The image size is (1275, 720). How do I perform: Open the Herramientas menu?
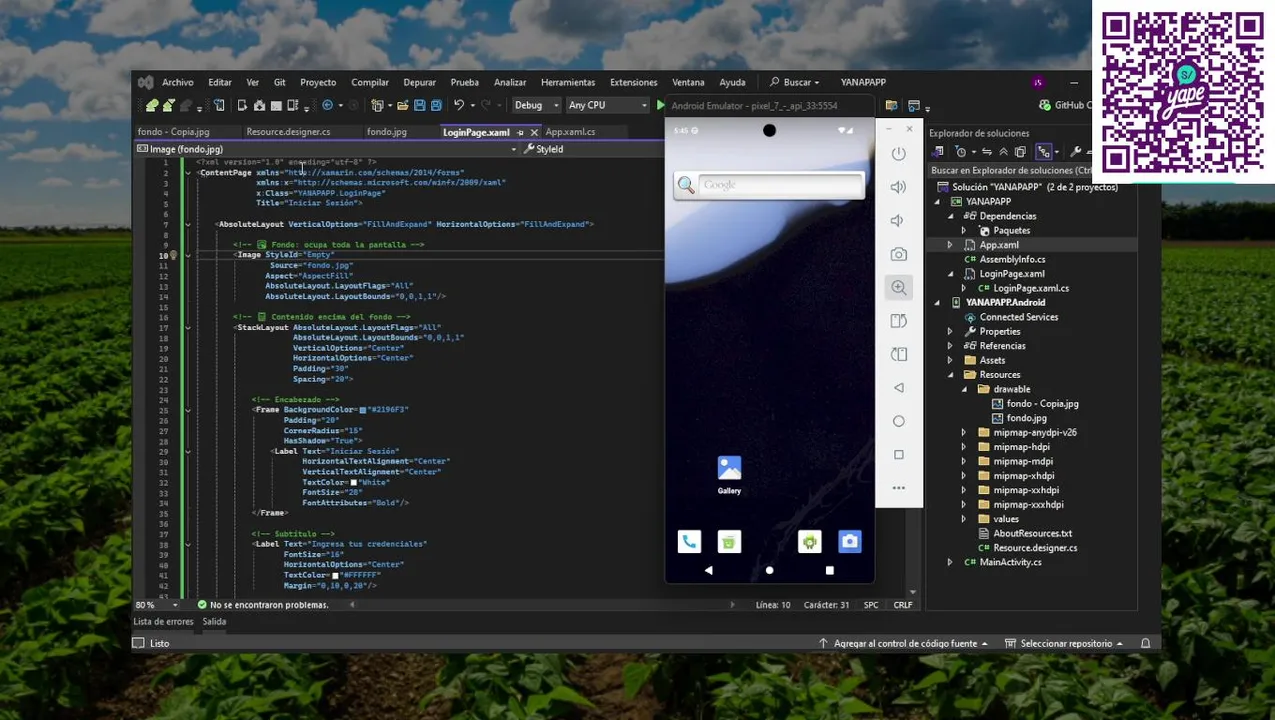pos(568,82)
